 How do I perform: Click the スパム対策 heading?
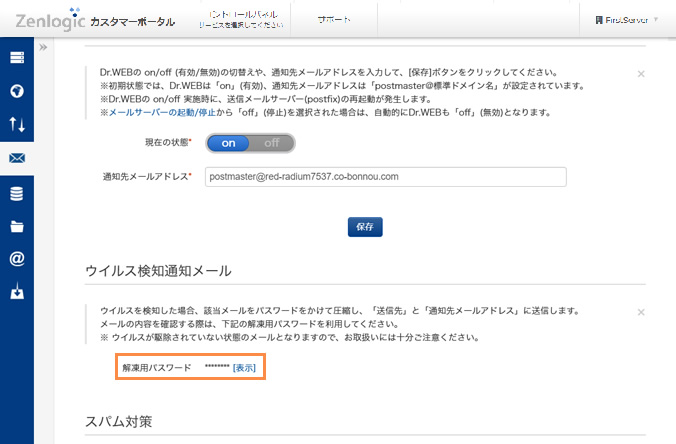119,421
